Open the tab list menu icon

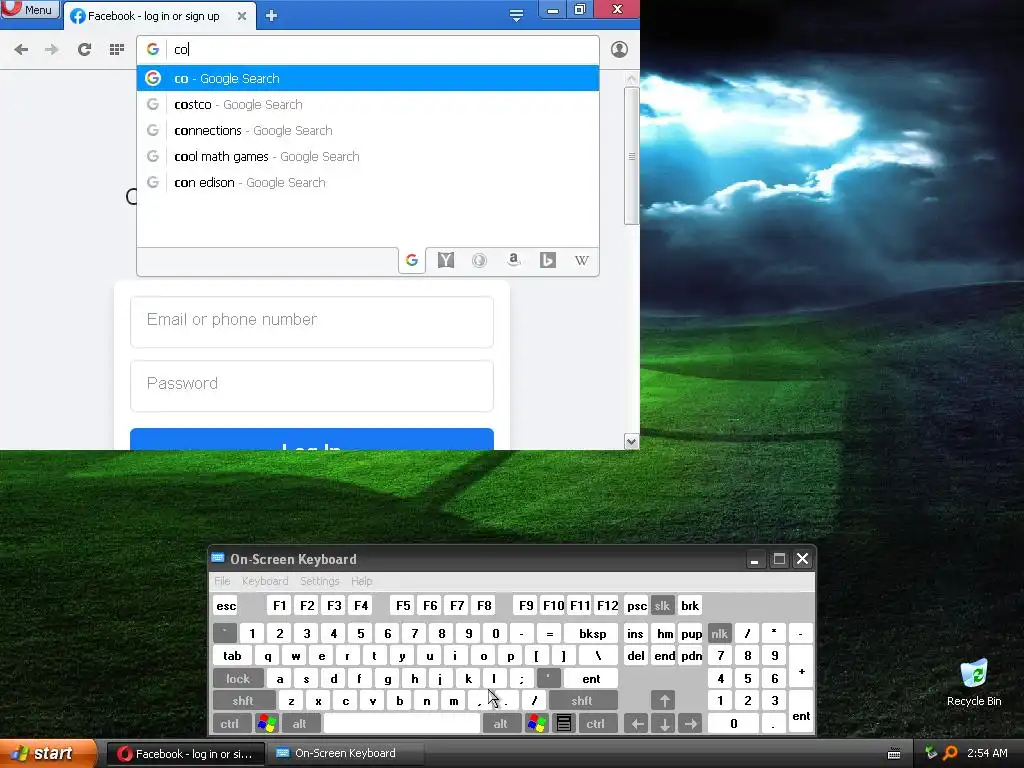click(516, 15)
